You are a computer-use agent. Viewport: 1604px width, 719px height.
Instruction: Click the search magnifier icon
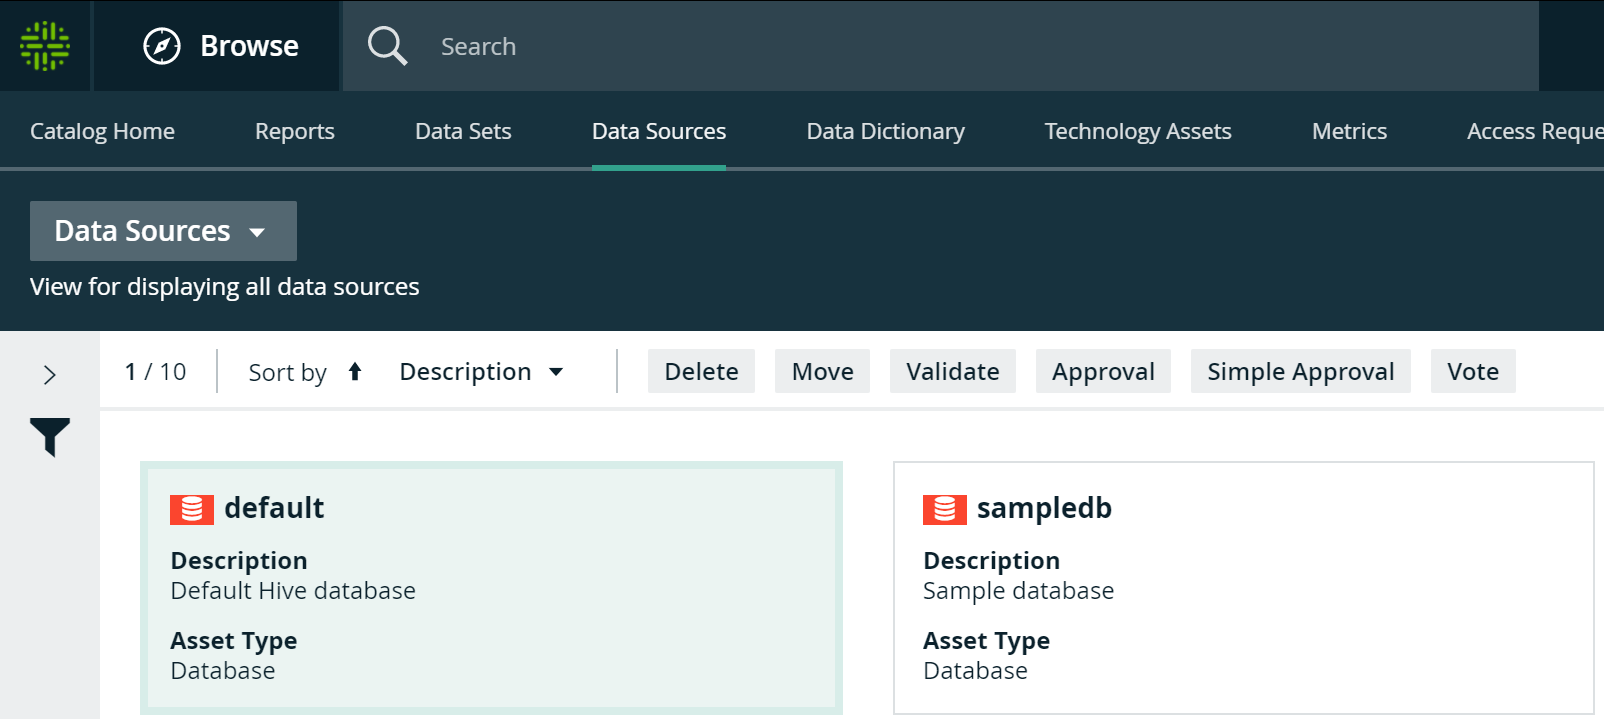[387, 46]
